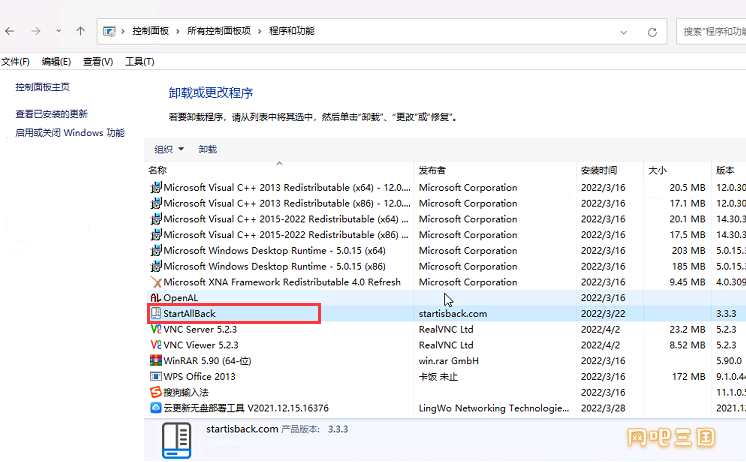Open 启用或关闭 Windows 功能 link
The image size is (746, 462).
tap(70, 133)
